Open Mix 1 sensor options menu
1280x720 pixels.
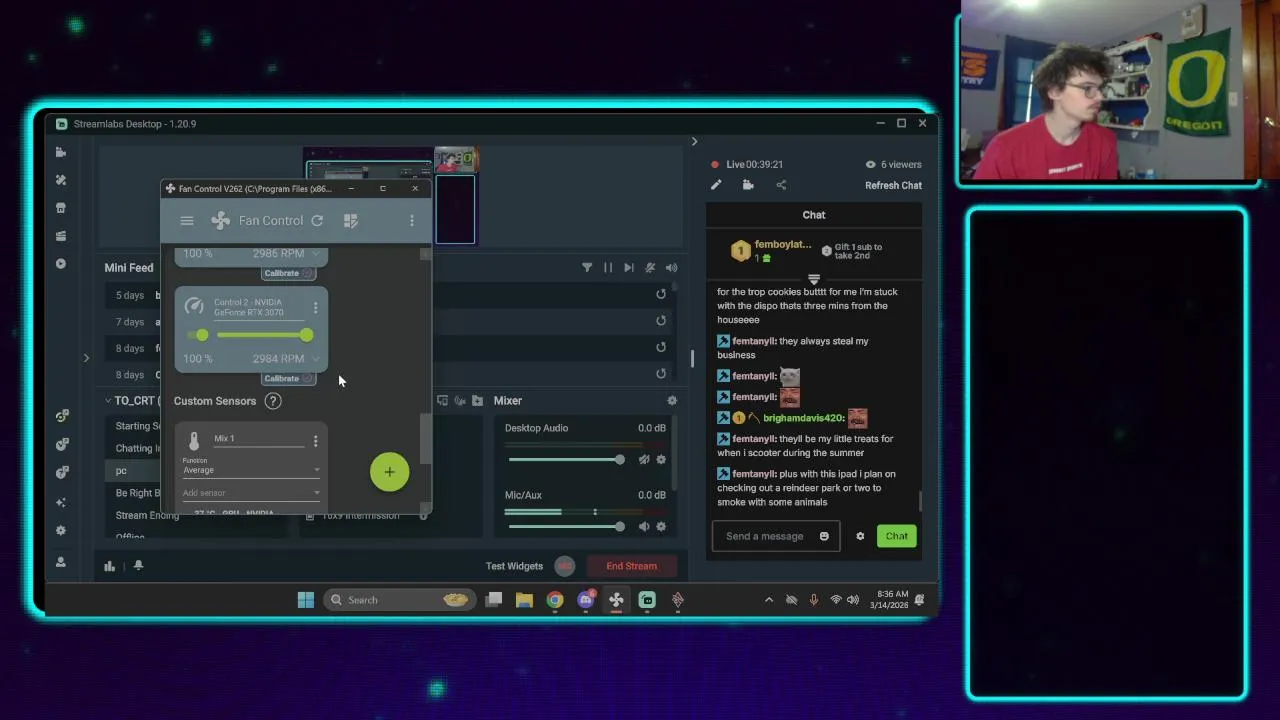click(x=315, y=441)
